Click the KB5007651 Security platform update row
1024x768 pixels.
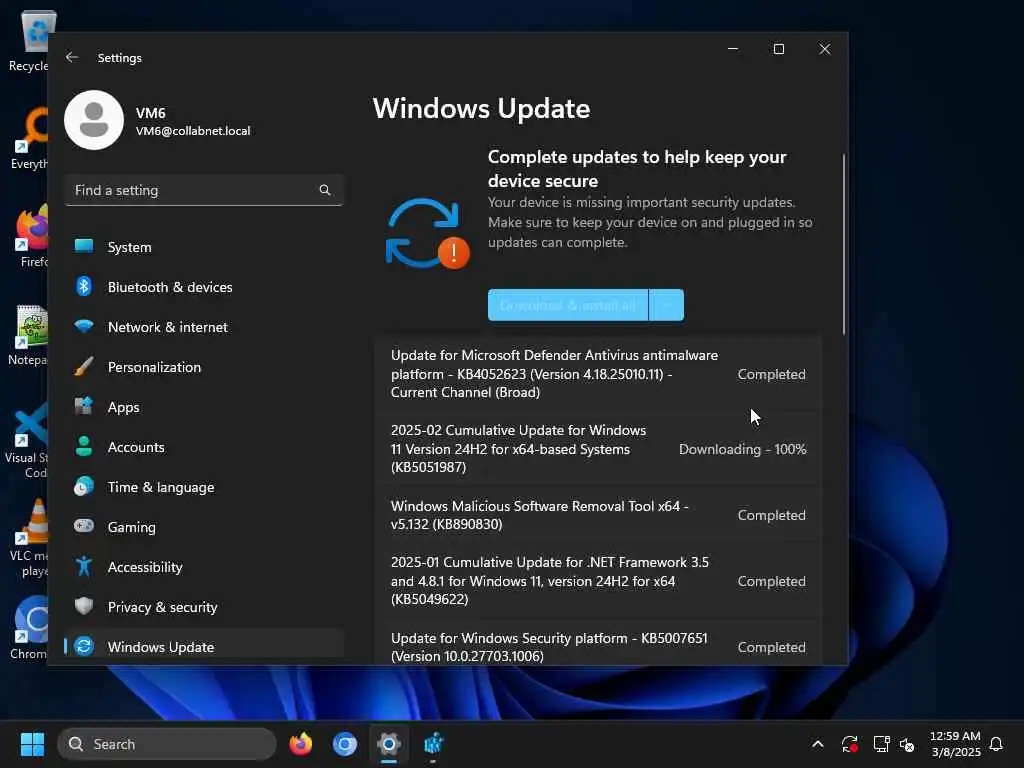[598, 643]
